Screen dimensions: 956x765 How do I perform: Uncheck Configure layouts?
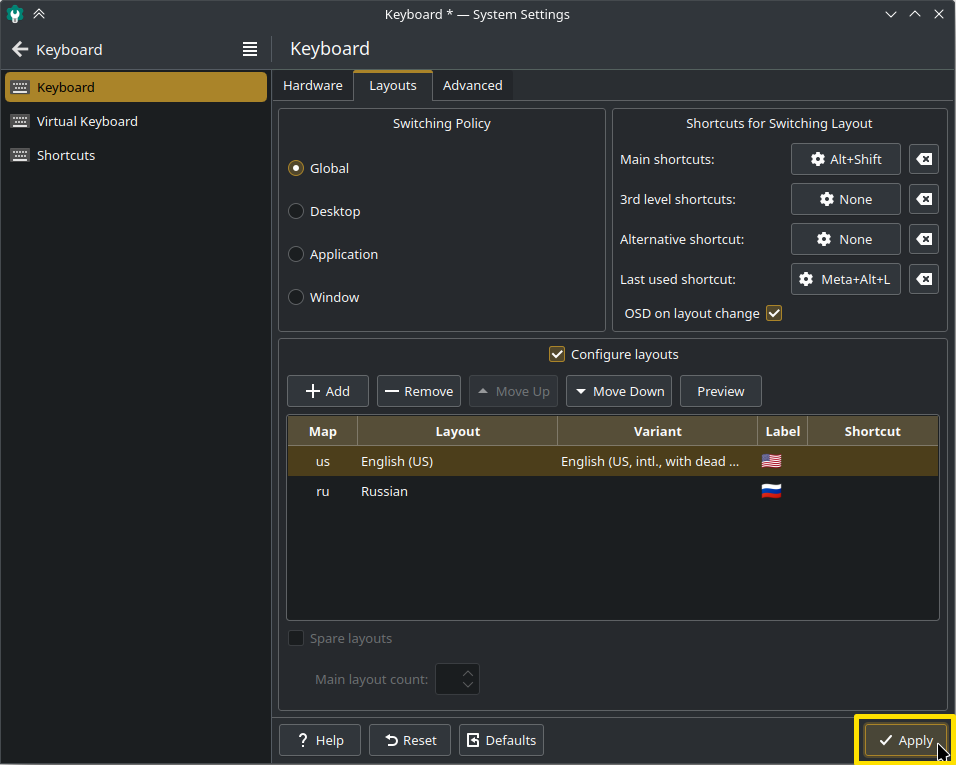coord(557,354)
